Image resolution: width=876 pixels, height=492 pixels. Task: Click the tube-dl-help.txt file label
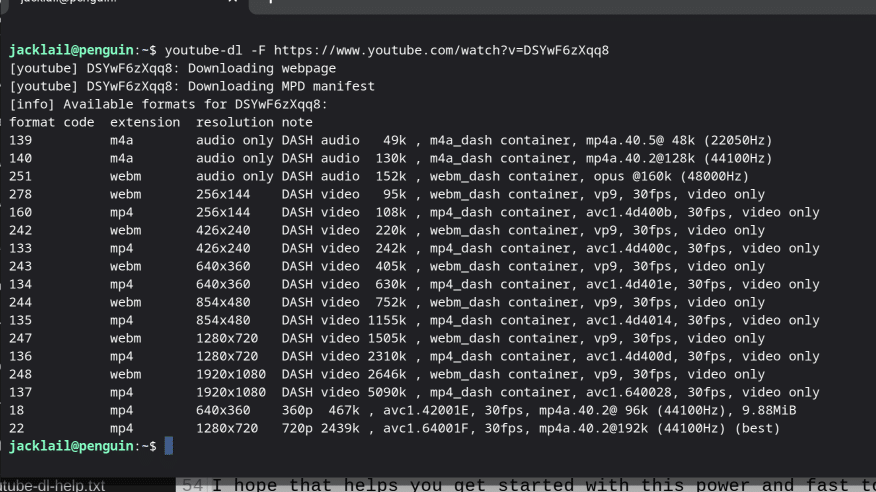[x=53, y=485]
